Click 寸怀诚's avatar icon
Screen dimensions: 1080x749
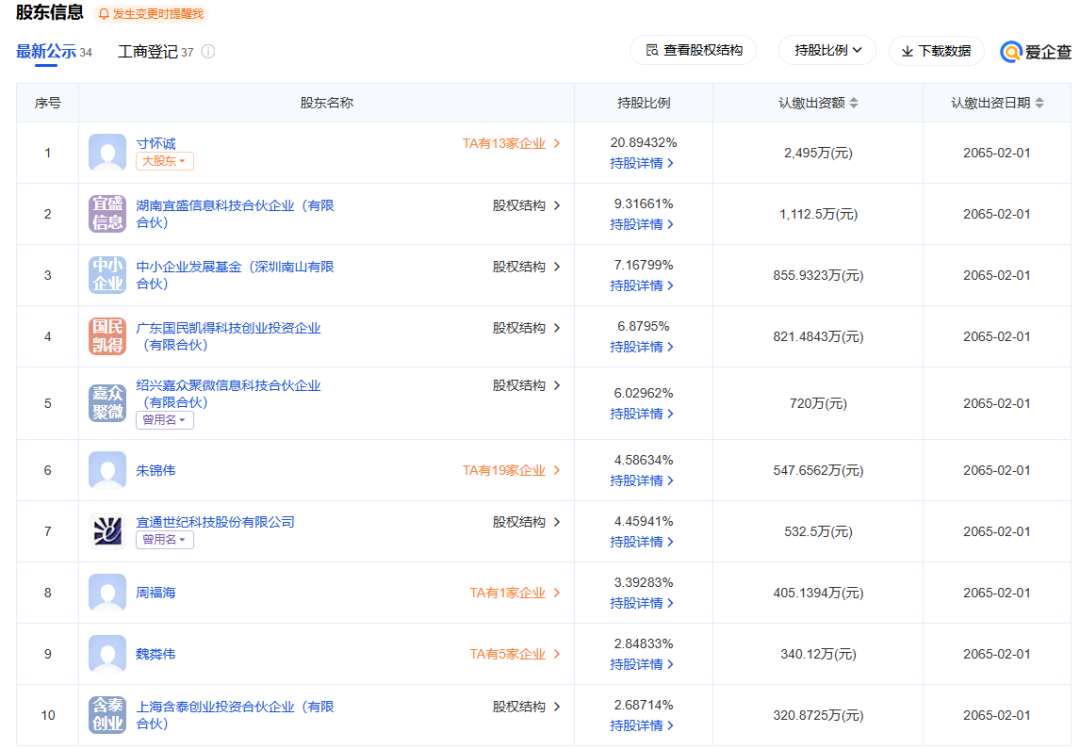point(107,153)
